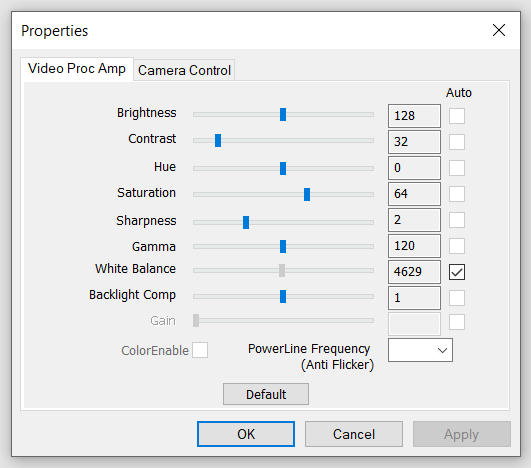This screenshot has height=468, width=531.
Task: Enable the Sharpness Auto checkbox
Action: (x=456, y=220)
